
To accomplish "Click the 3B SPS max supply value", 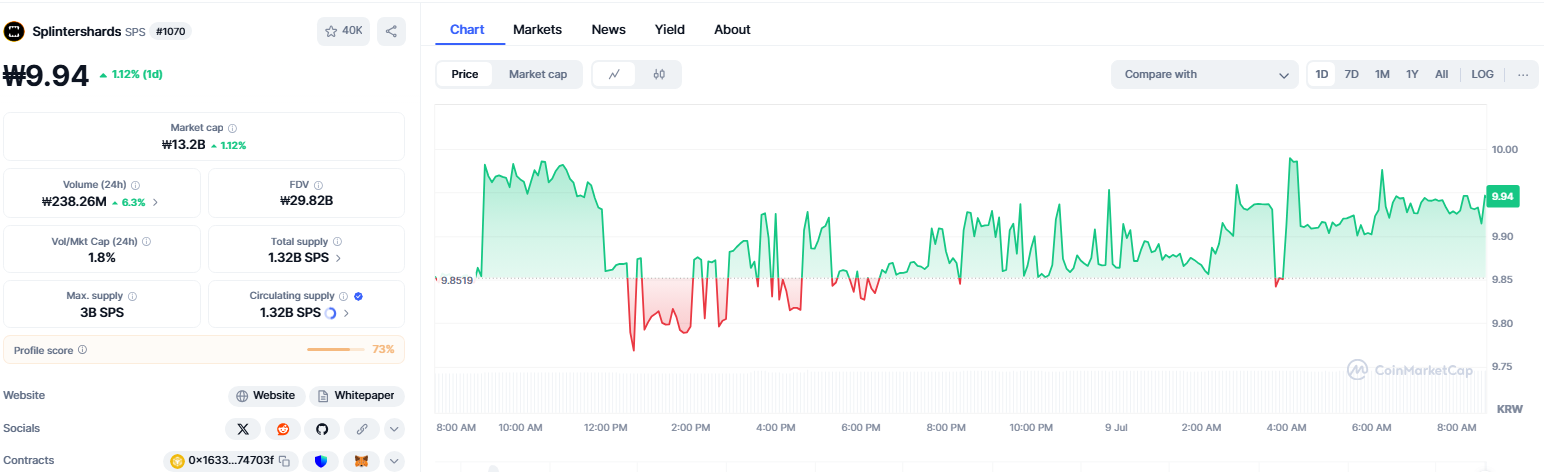I will 102,313.
